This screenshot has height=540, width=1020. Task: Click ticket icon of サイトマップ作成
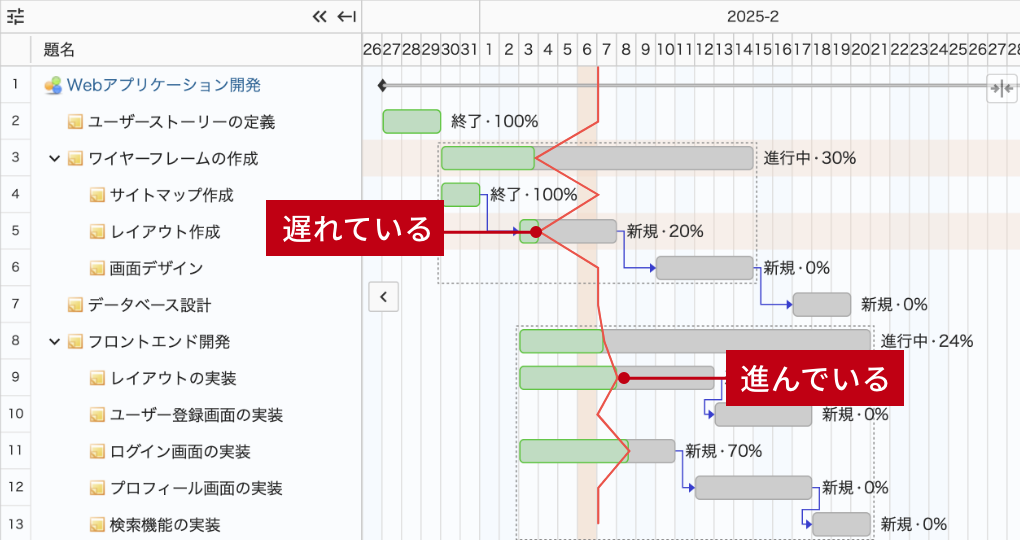click(97, 195)
